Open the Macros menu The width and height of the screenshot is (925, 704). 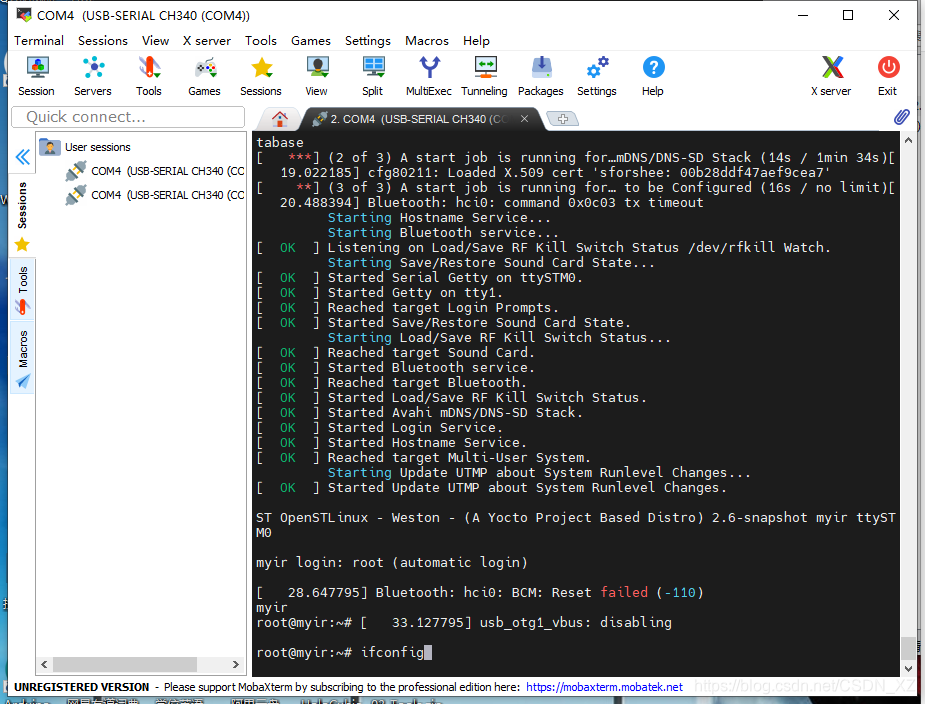pos(426,41)
